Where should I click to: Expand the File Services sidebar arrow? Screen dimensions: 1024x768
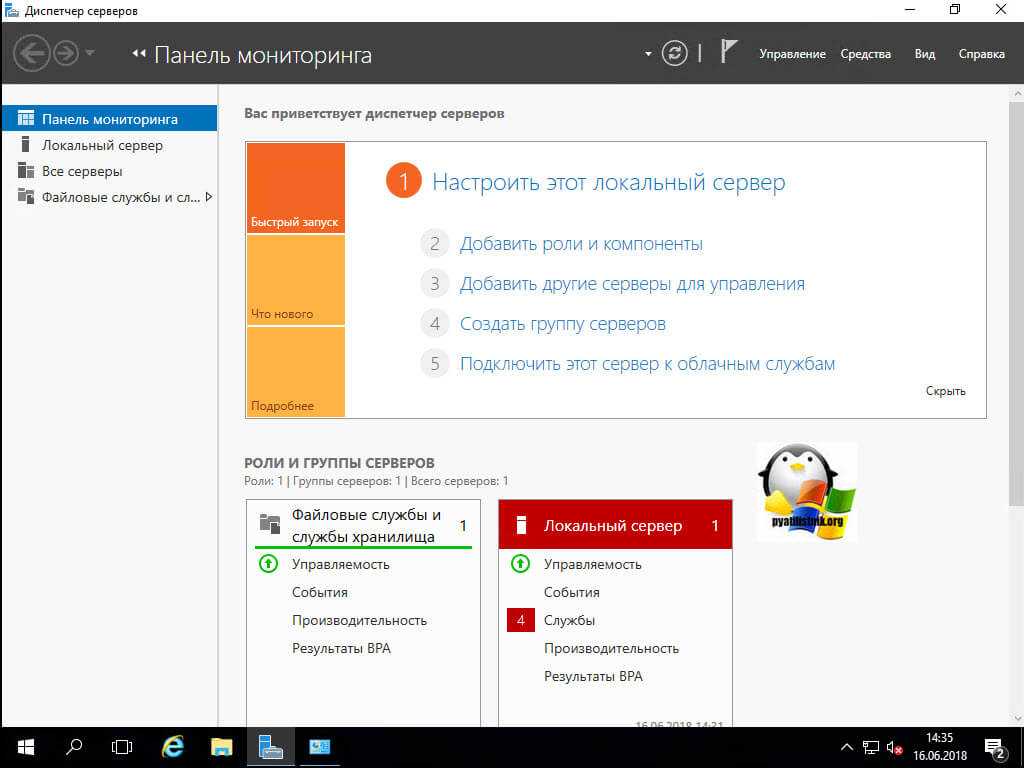[208, 197]
